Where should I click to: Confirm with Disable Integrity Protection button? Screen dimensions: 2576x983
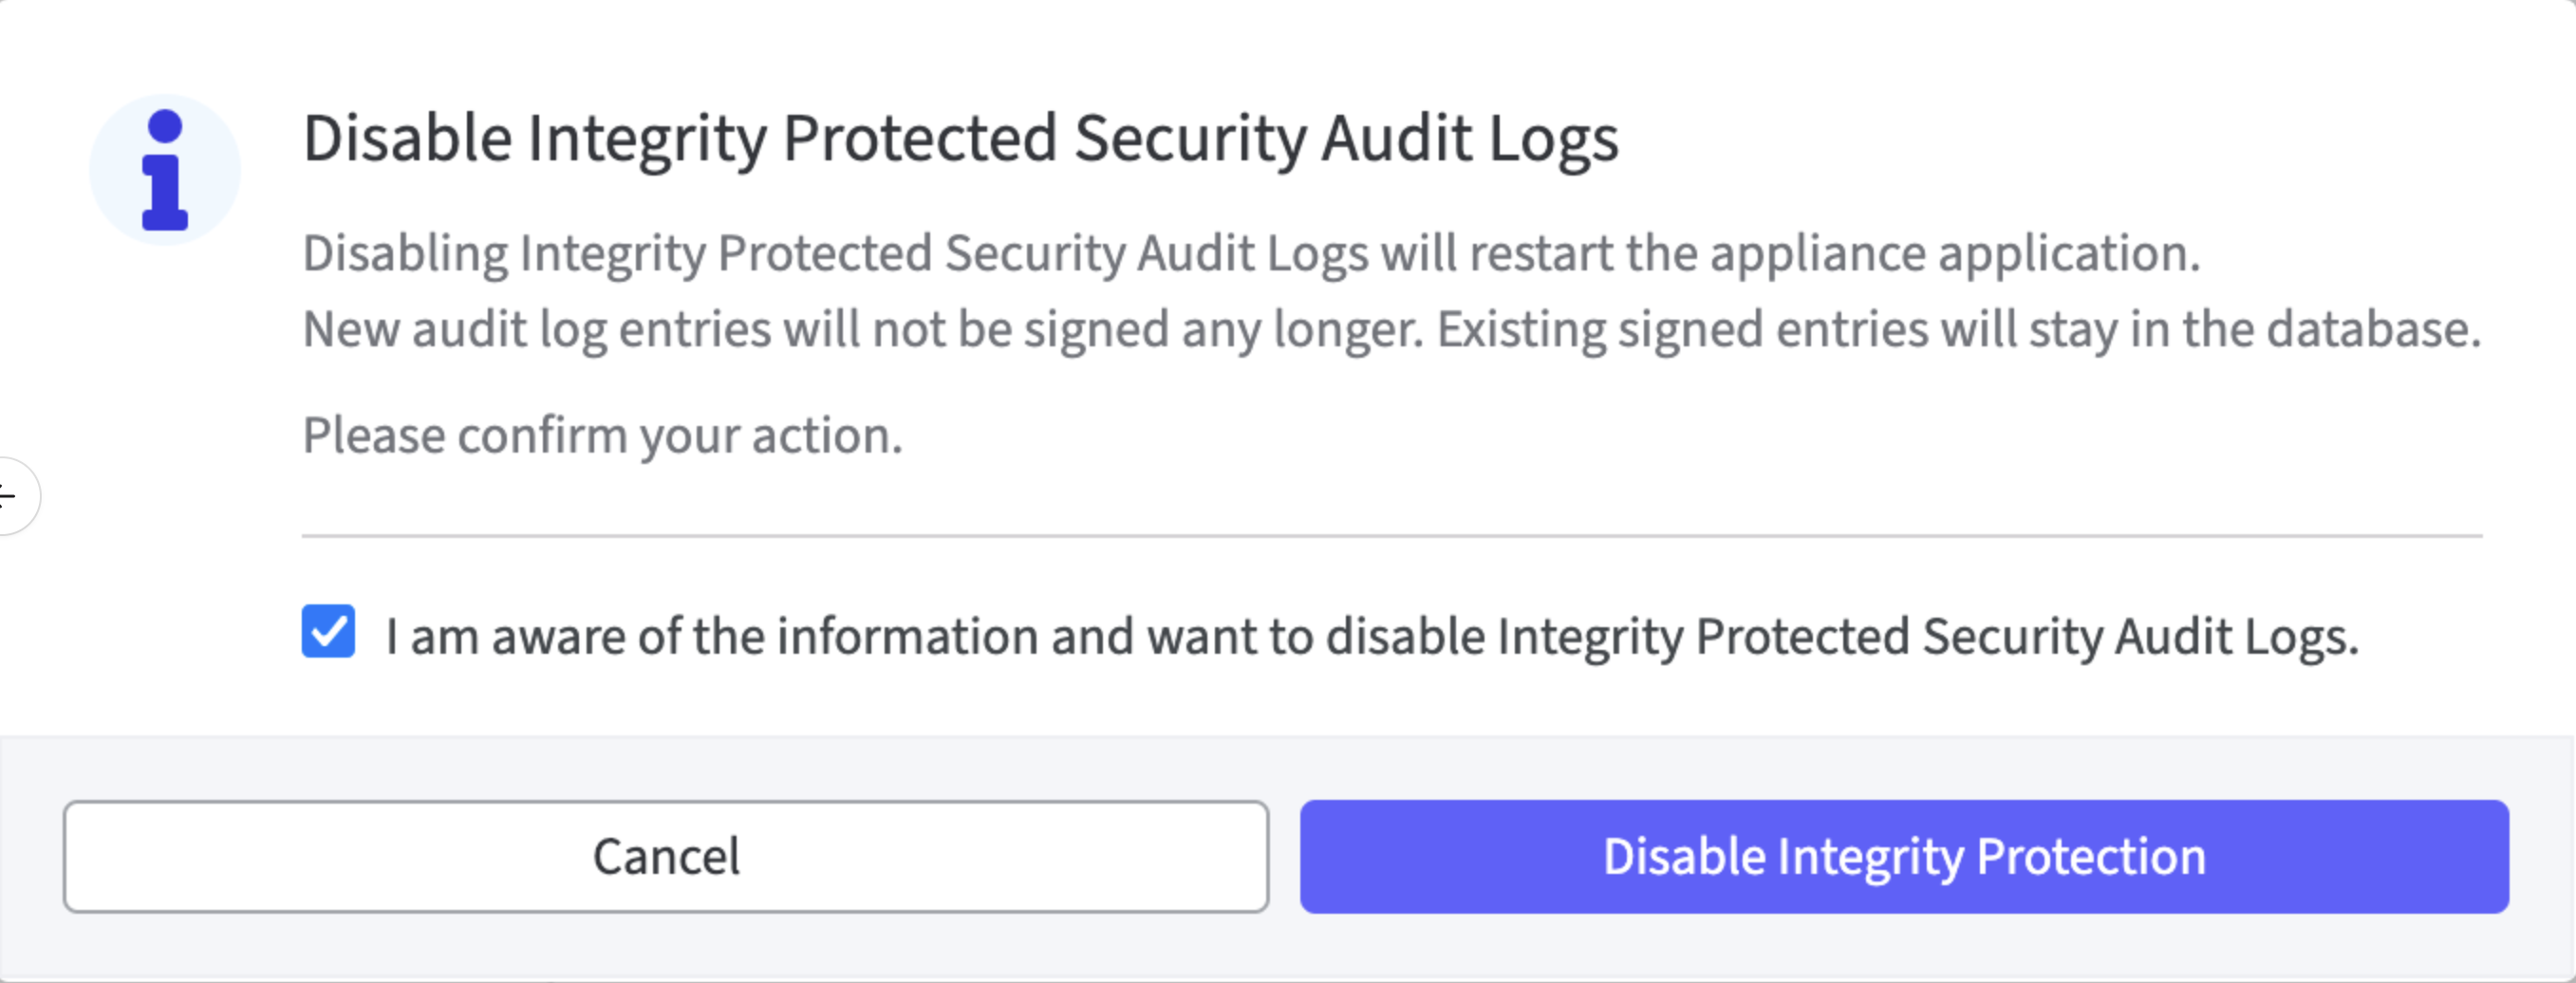(x=1903, y=857)
